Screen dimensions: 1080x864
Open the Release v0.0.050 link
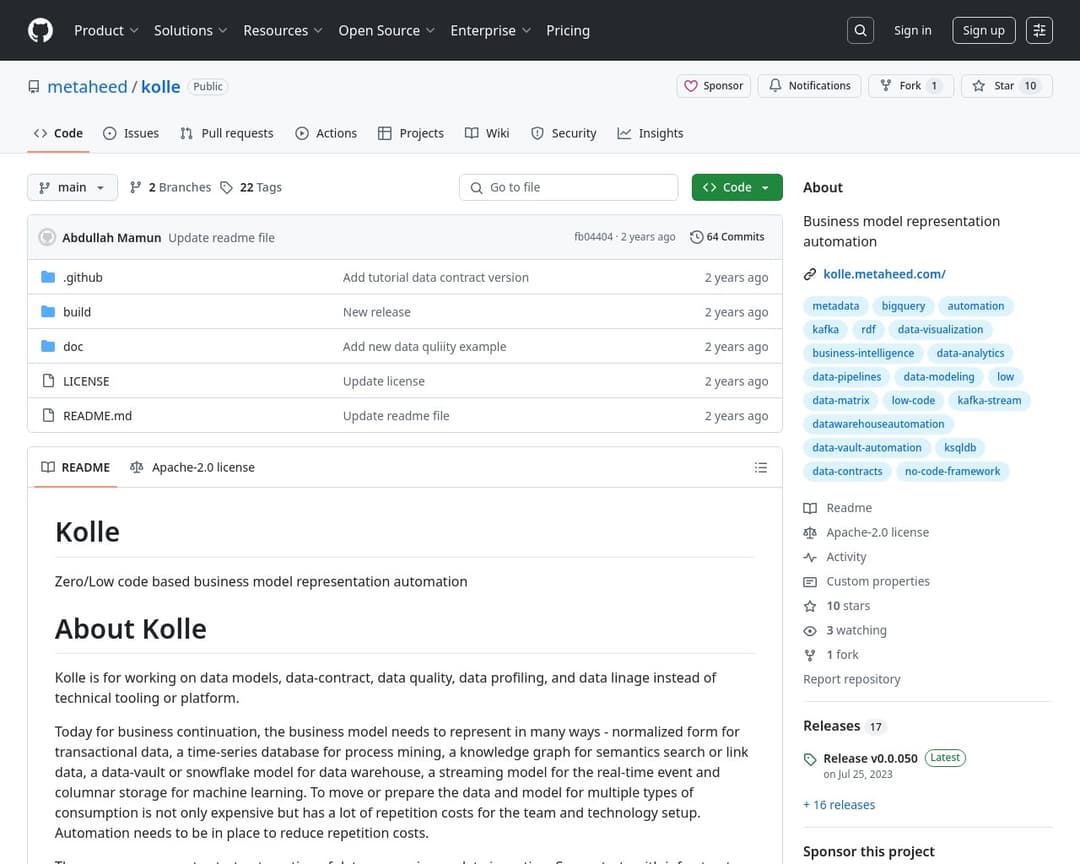click(871, 759)
